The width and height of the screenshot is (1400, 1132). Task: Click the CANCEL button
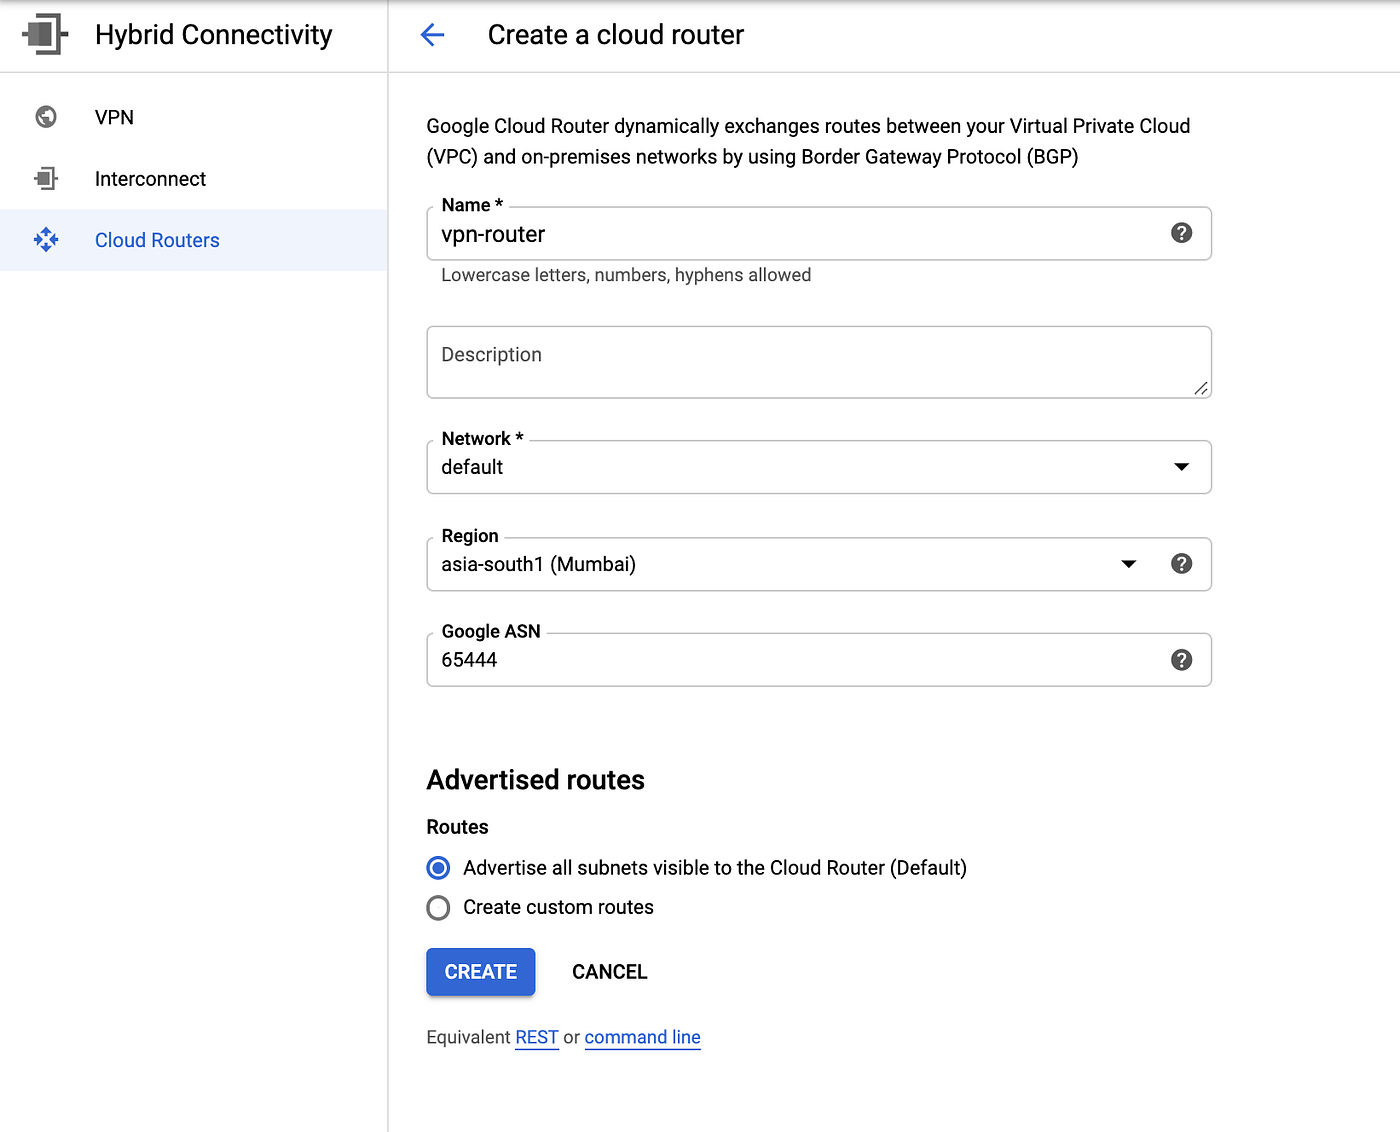pyautogui.click(x=609, y=971)
